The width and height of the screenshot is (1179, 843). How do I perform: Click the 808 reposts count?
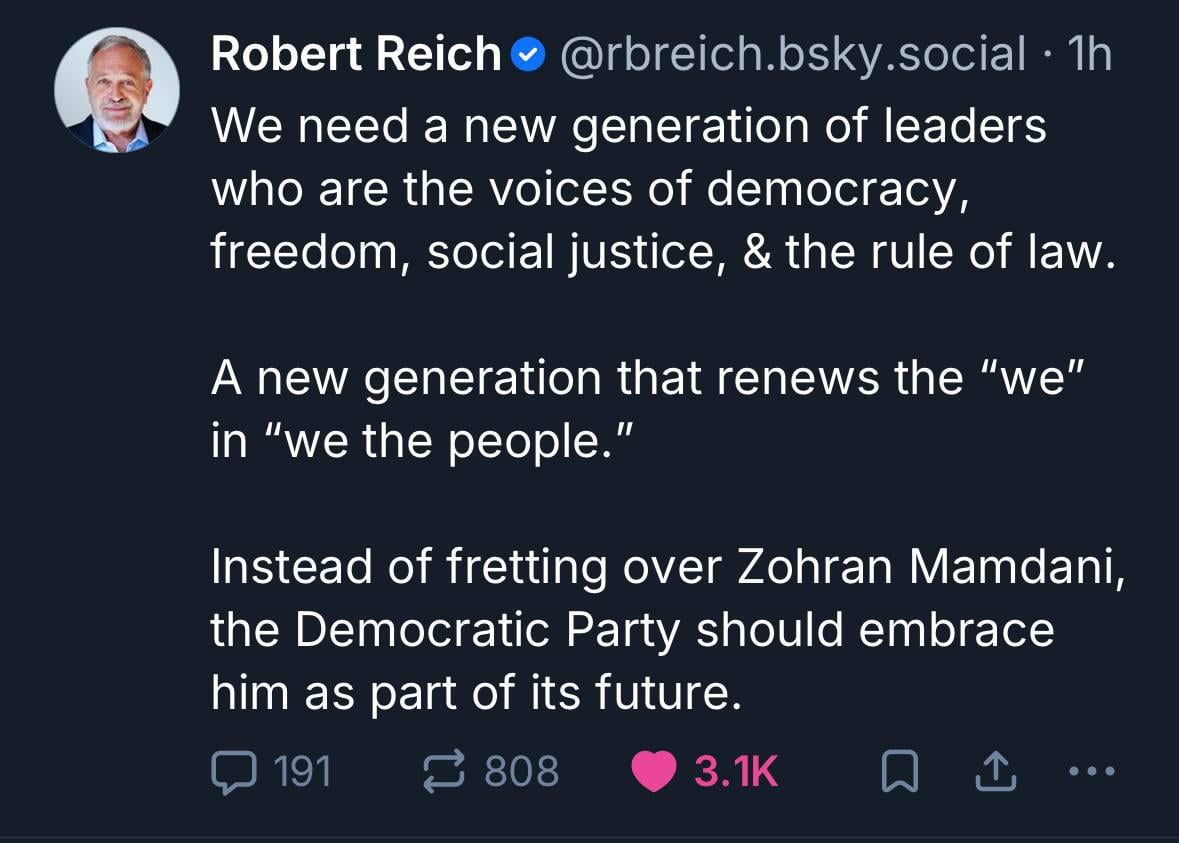click(521, 772)
